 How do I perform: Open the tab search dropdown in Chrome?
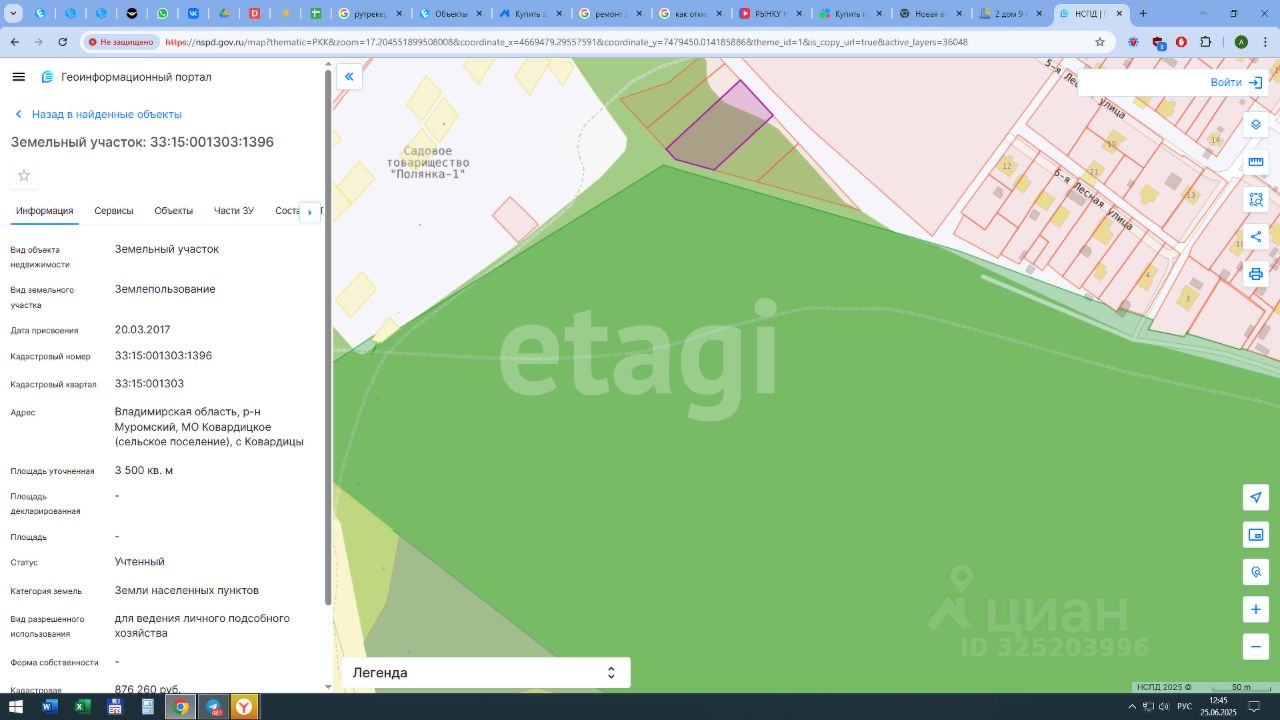(14, 14)
